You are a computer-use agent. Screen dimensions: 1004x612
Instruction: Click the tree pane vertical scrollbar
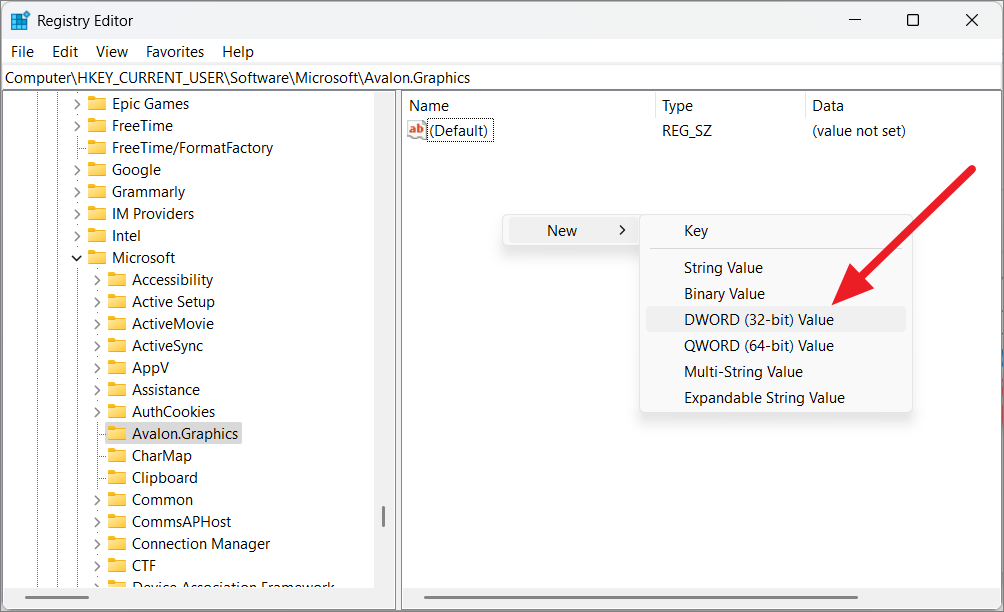pyautogui.click(x=383, y=516)
